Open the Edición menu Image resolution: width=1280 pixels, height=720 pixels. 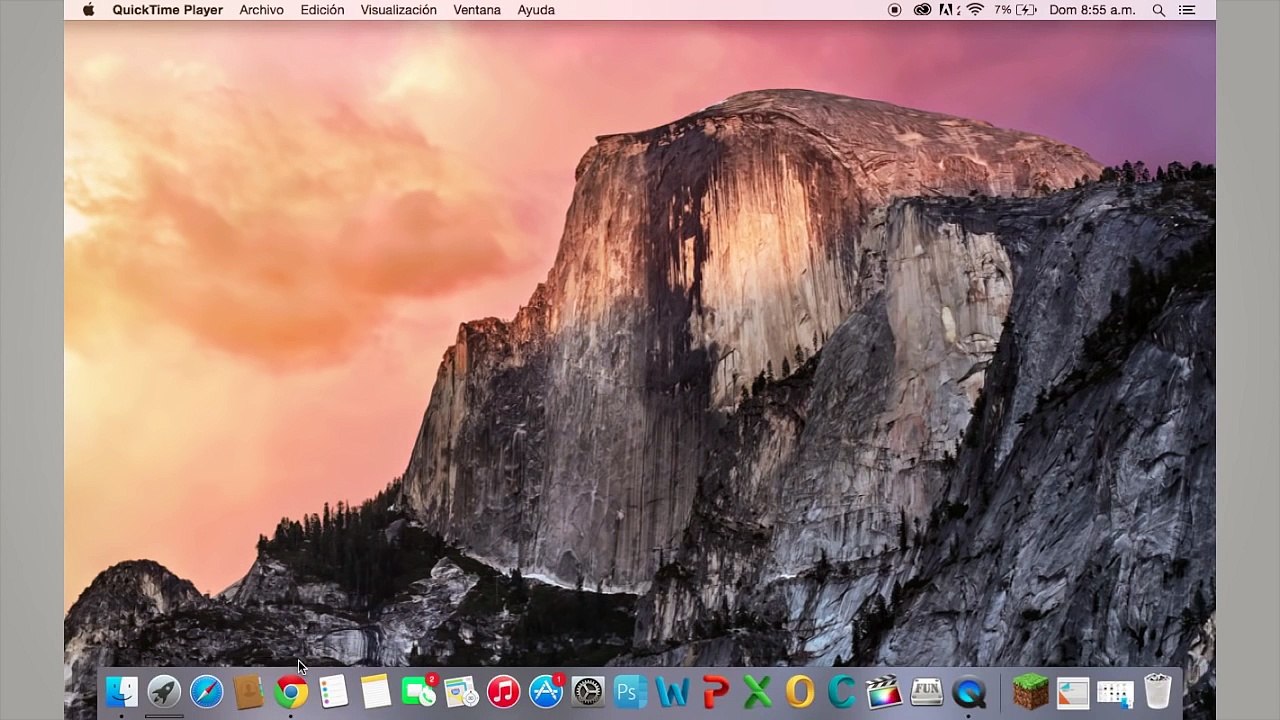point(322,10)
